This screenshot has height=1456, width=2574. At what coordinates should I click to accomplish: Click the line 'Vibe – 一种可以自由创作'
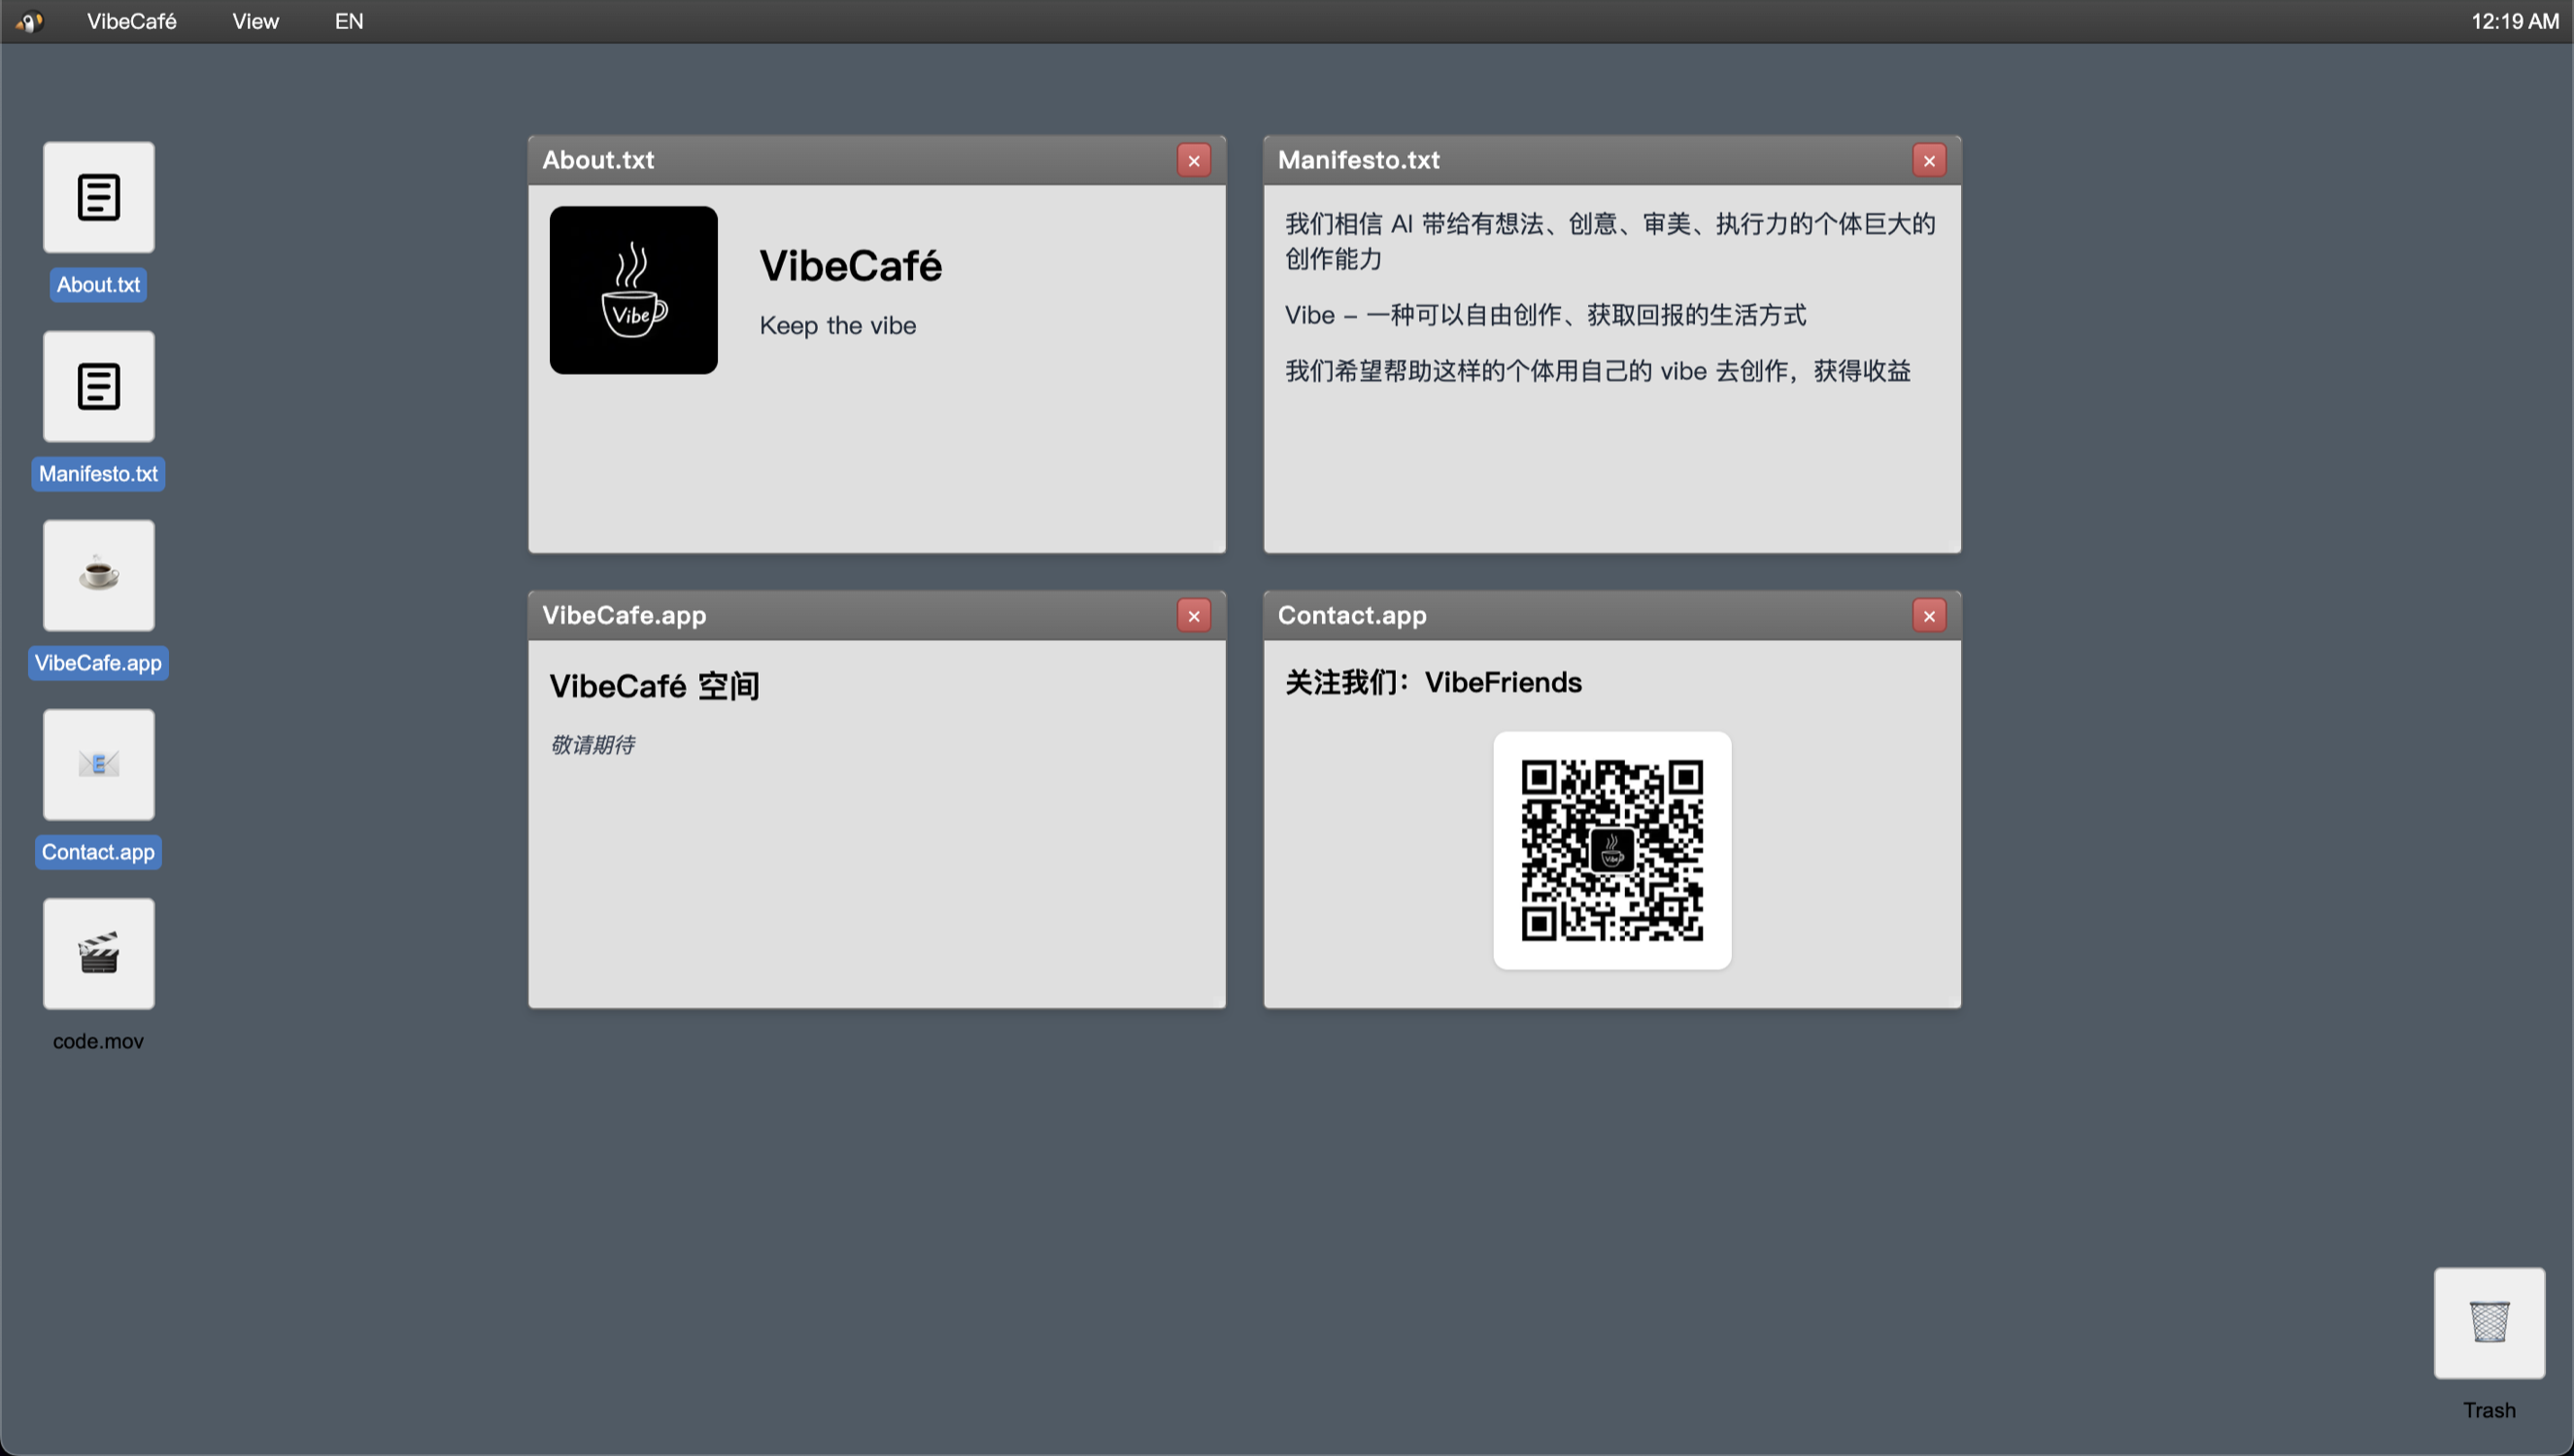tap(1545, 315)
